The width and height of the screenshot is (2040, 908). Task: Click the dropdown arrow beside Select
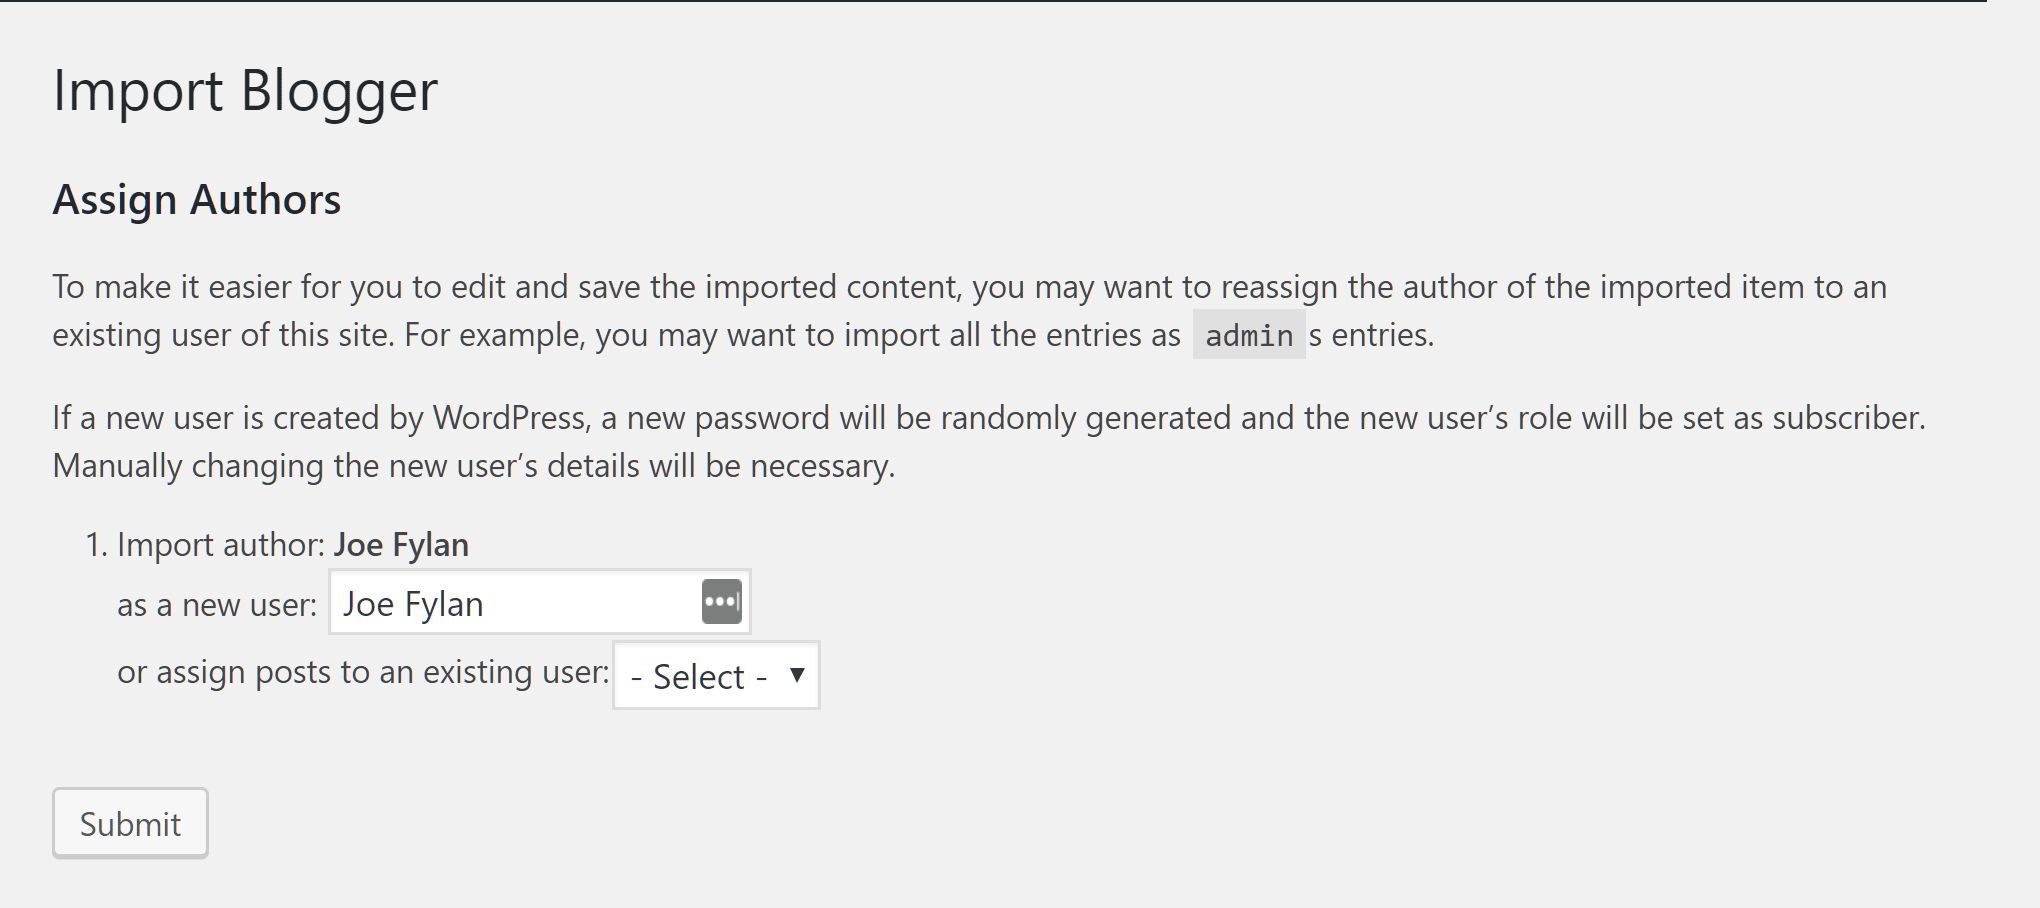click(797, 675)
